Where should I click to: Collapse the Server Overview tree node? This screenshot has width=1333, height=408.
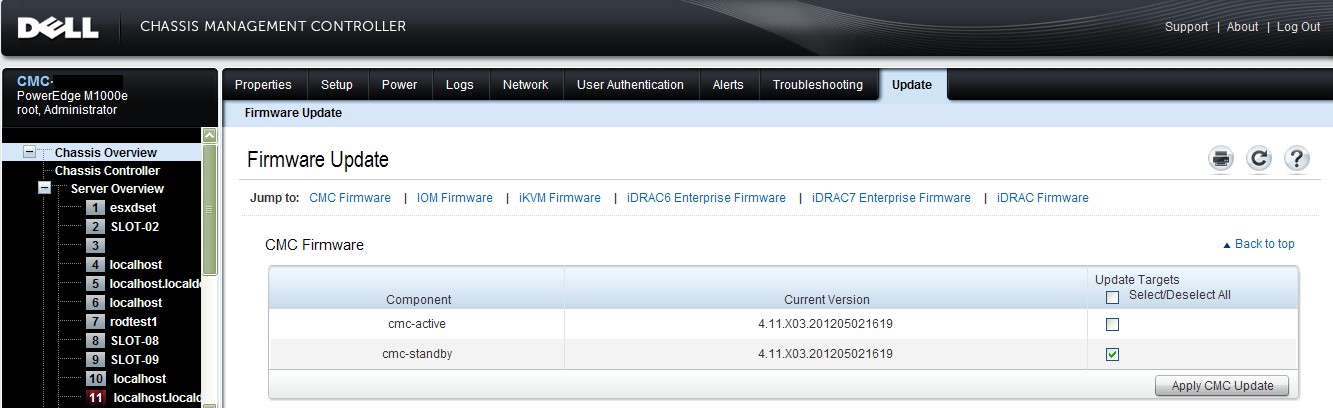tap(44, 188)
